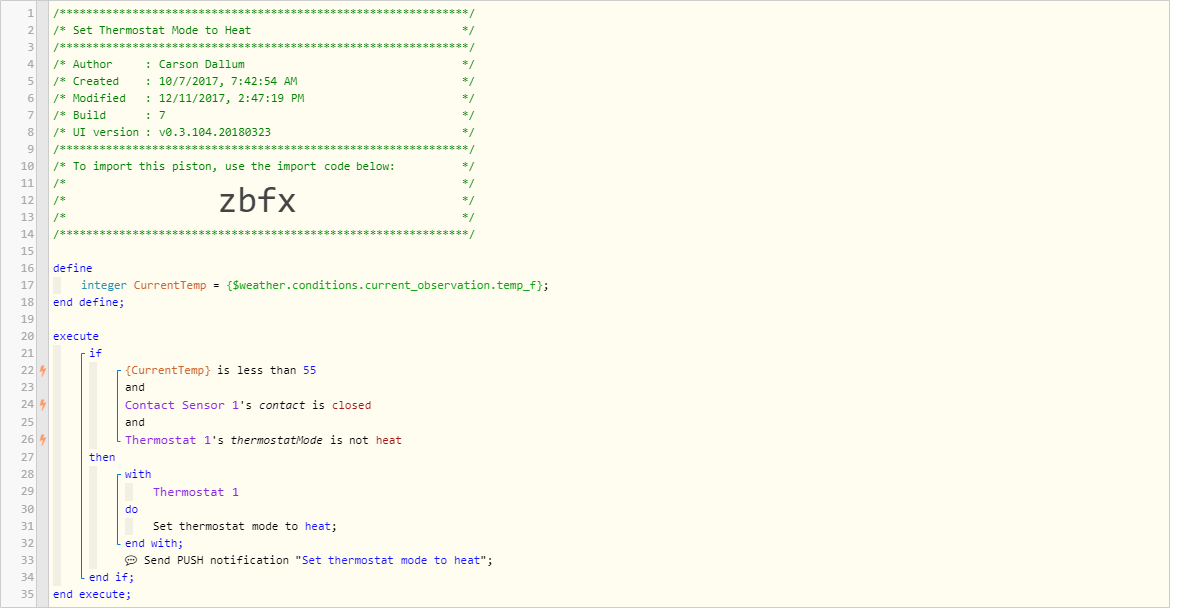Select the 'Thermostat 1' device on line 29
1178x616 pixels.
(x=196, y=492)
